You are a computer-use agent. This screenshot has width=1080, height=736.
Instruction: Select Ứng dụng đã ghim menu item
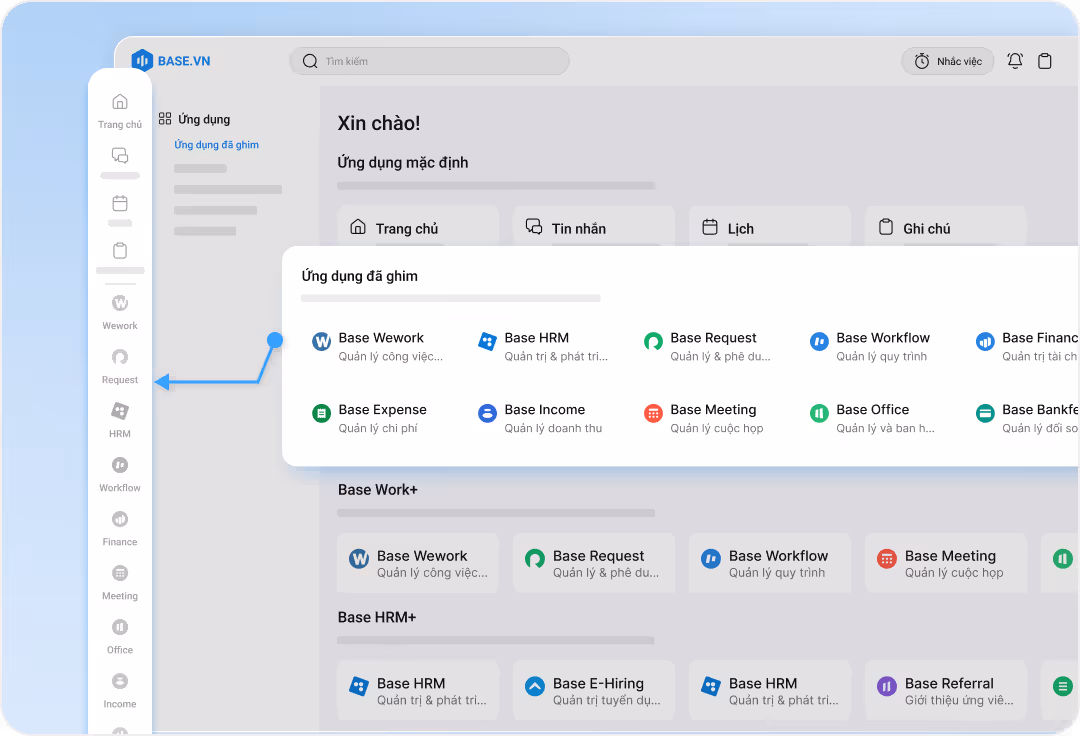pos(216,145)
